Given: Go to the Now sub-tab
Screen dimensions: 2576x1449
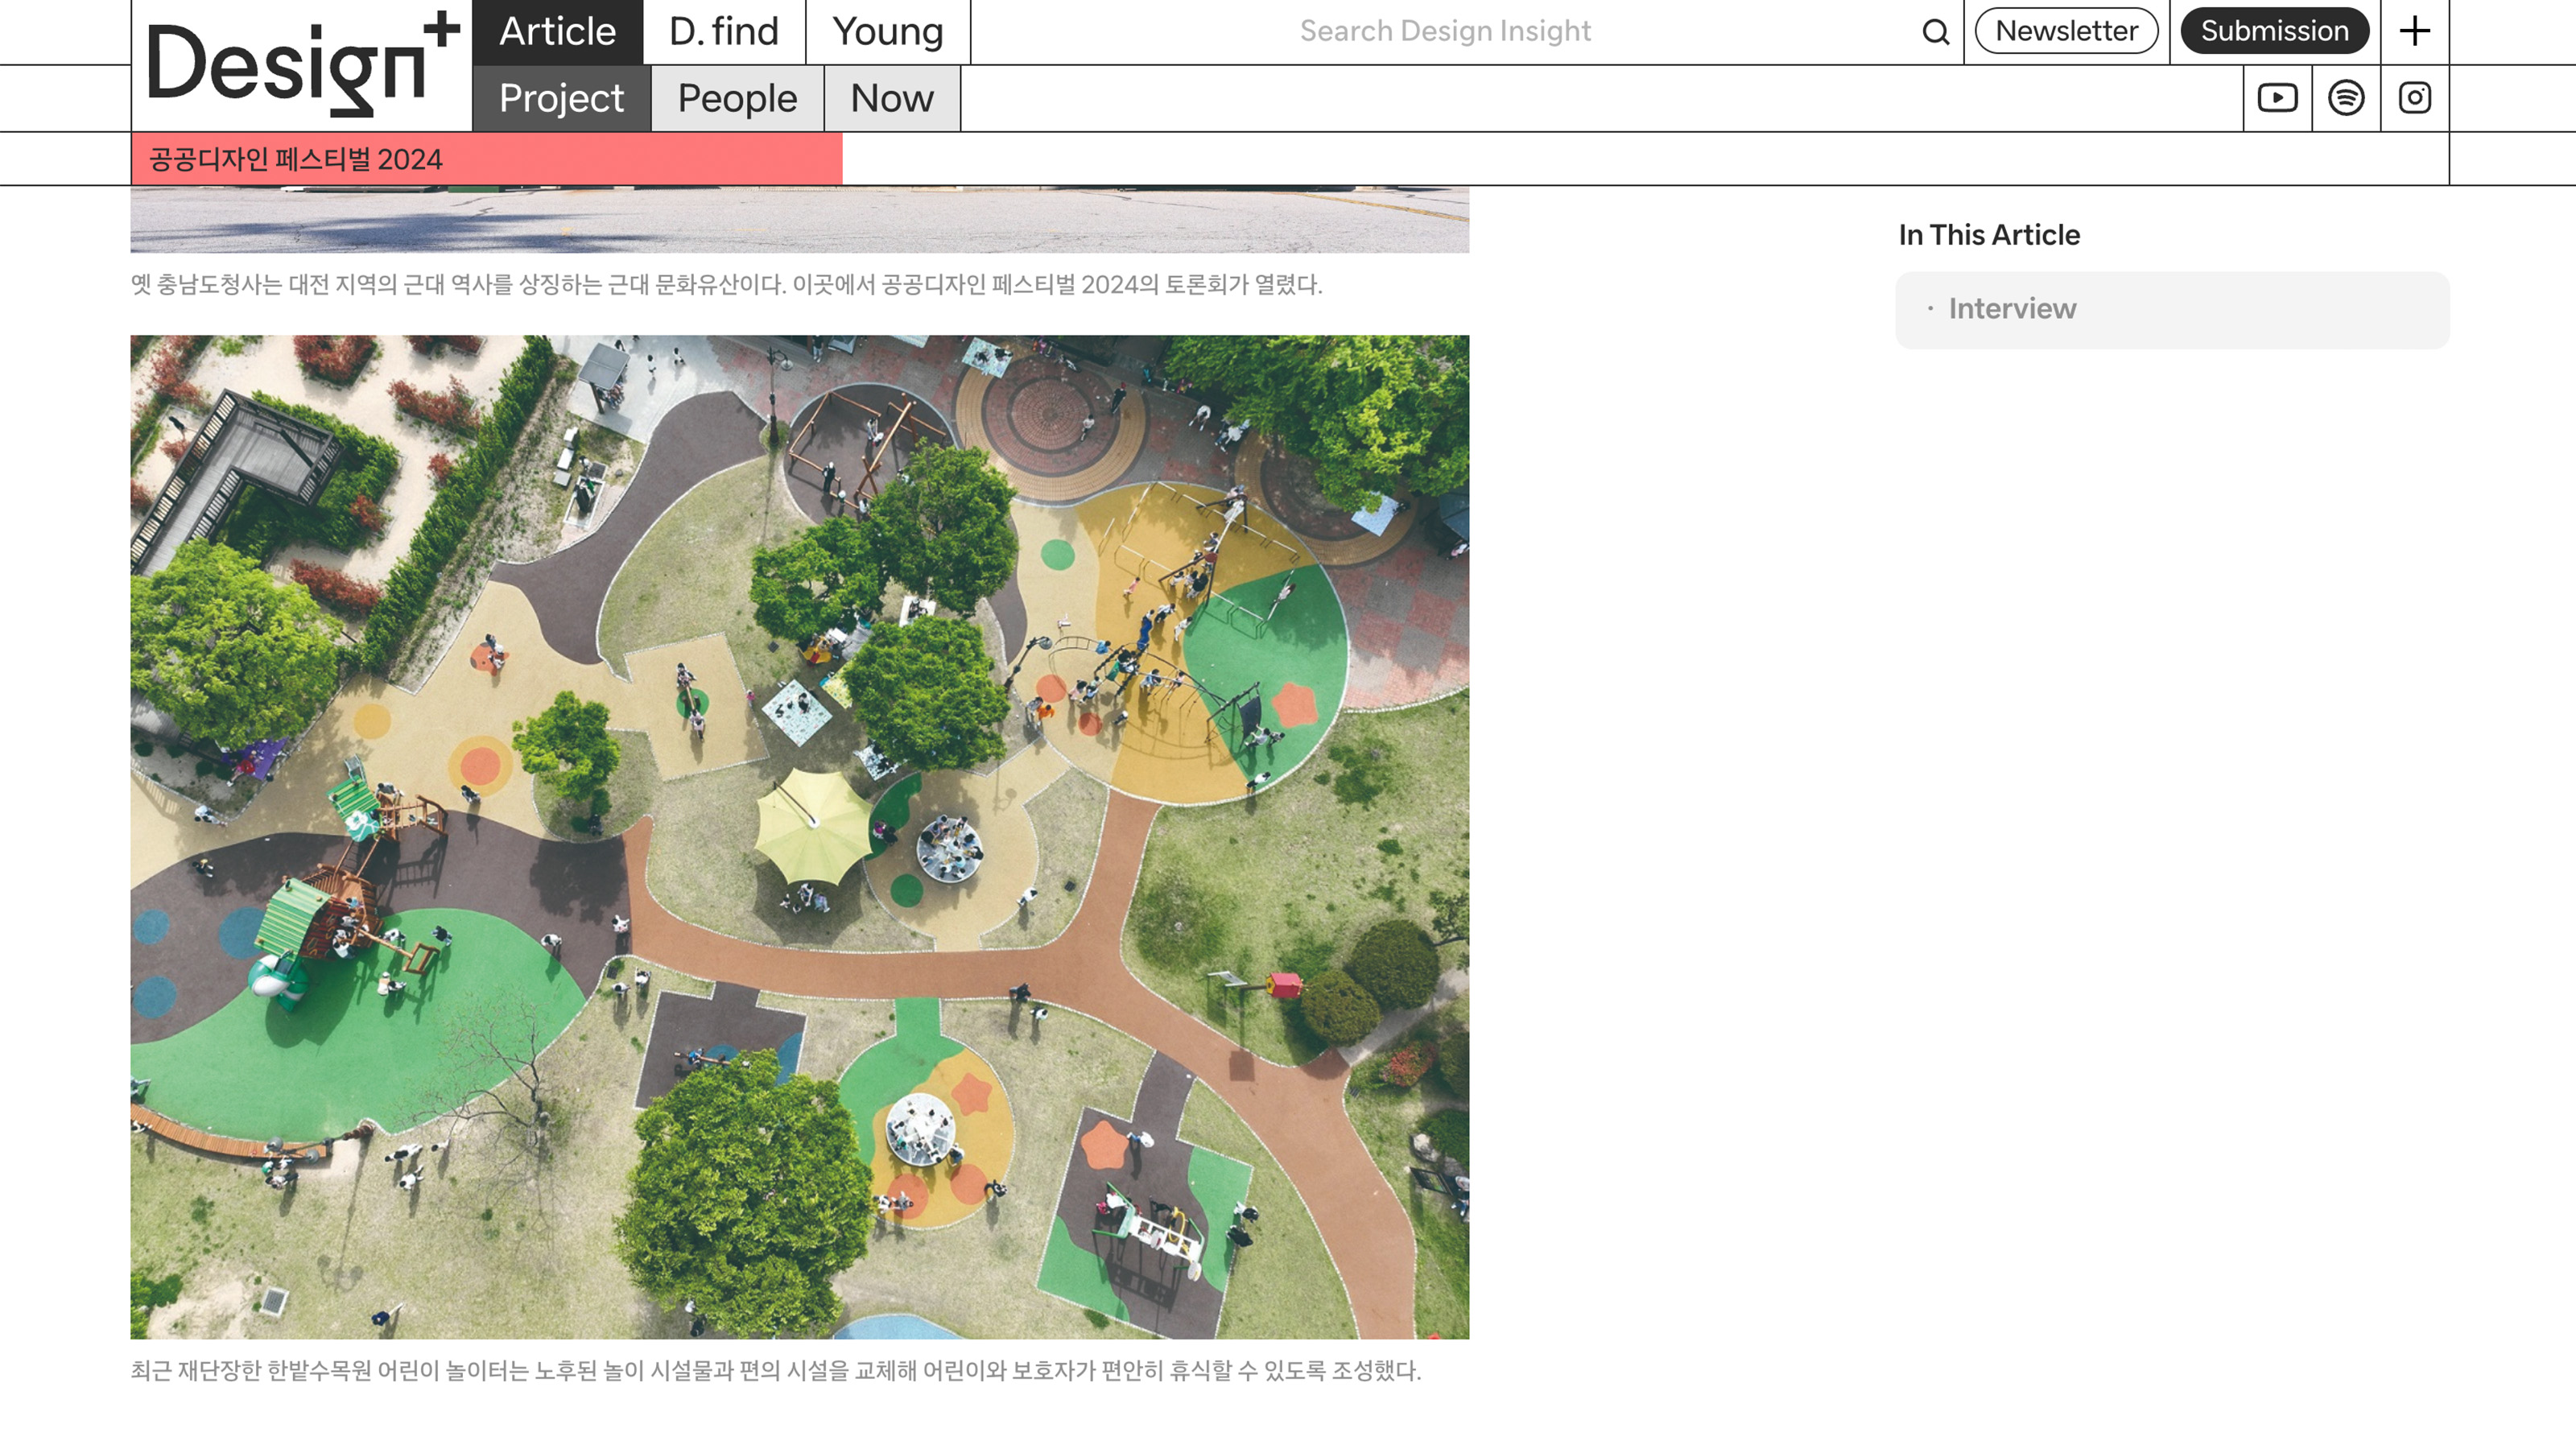Looking at the screenshot, I should click(891, 98).
